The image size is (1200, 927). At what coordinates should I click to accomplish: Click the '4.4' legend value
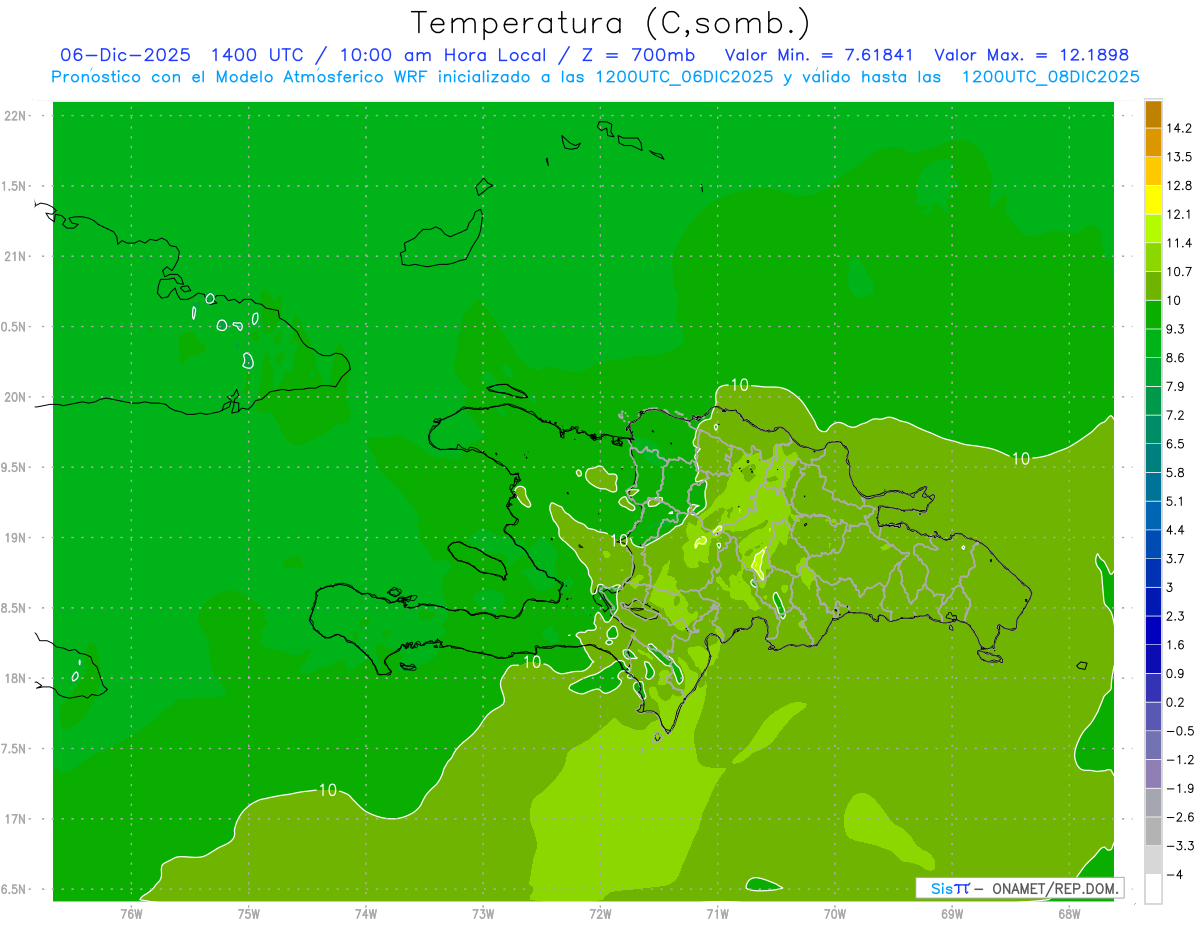(x=1176, y=530)
